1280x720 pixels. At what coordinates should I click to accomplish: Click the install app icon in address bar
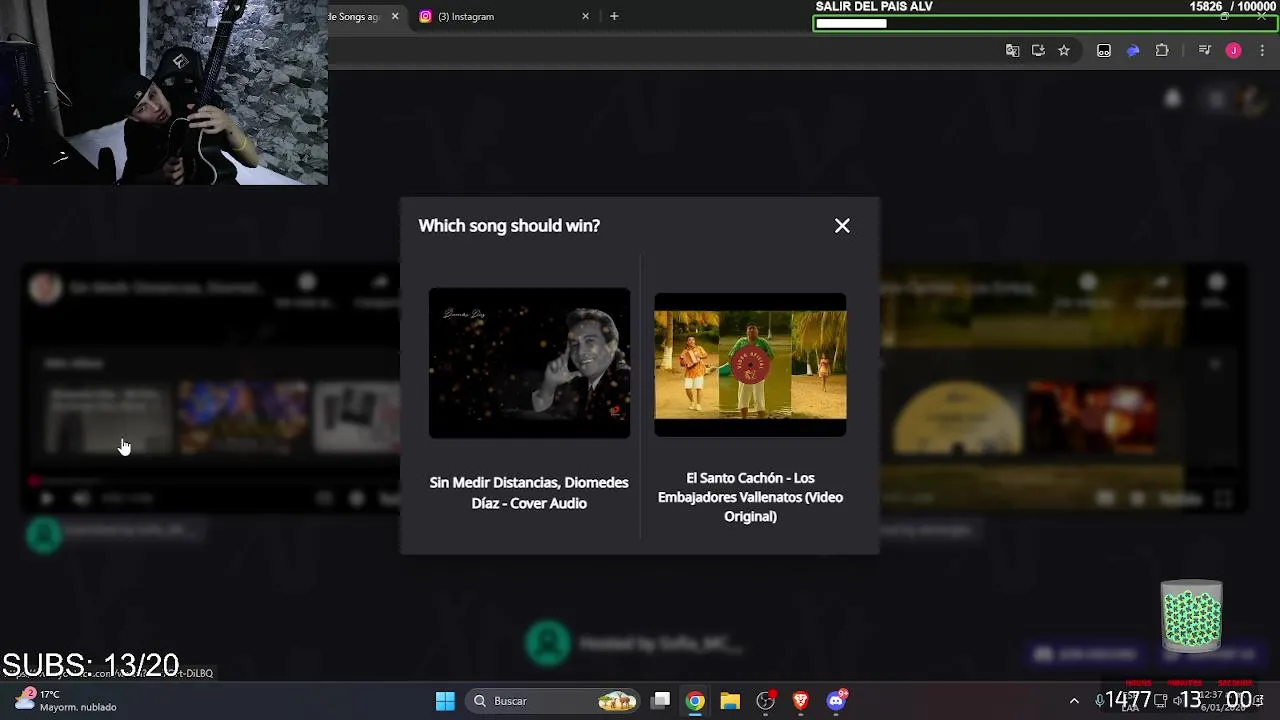point(1038,51)
